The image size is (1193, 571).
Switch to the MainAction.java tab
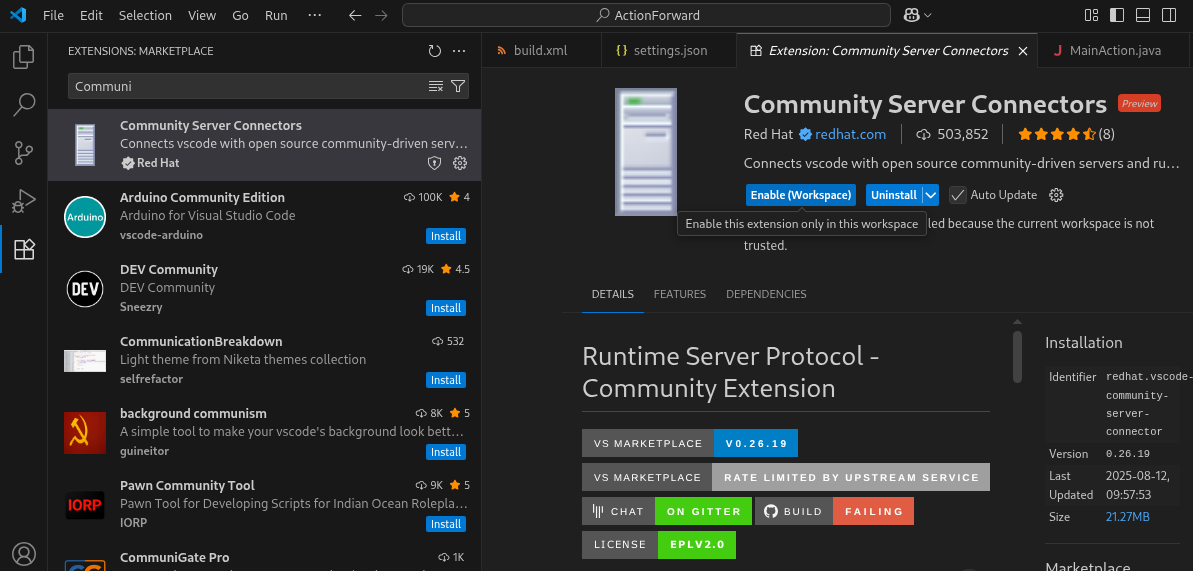1115,51
